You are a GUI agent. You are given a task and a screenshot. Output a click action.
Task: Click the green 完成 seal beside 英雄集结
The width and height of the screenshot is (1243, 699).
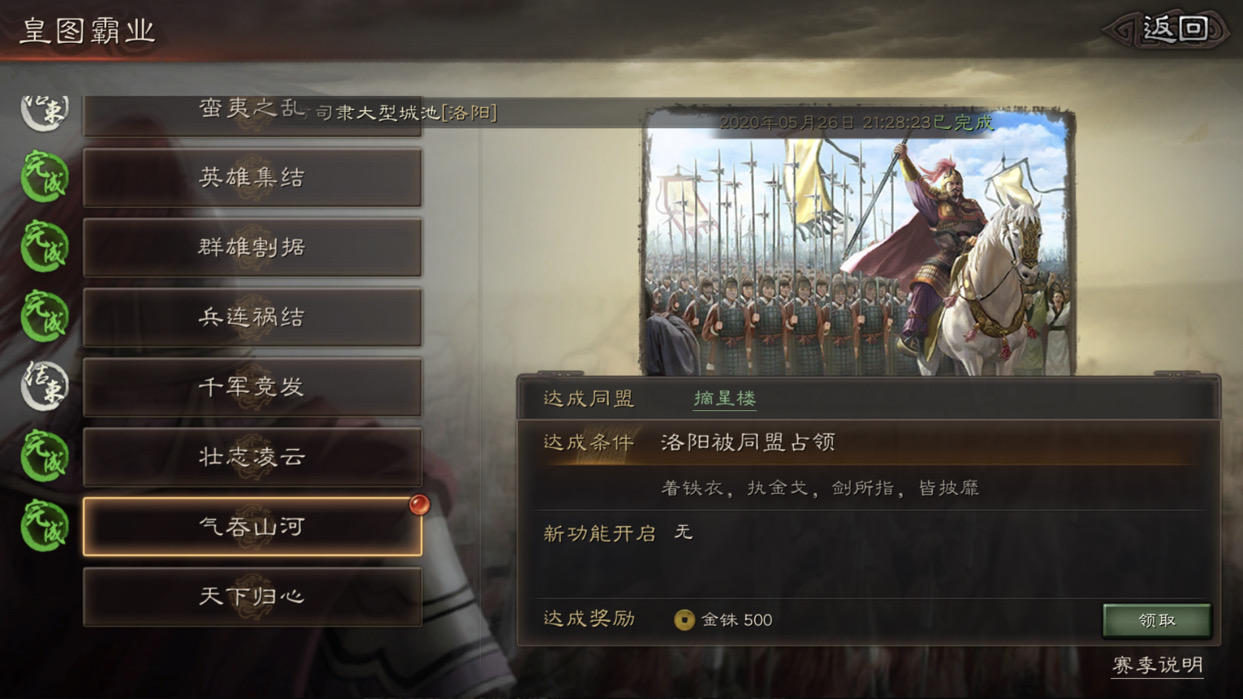point(45,178)
